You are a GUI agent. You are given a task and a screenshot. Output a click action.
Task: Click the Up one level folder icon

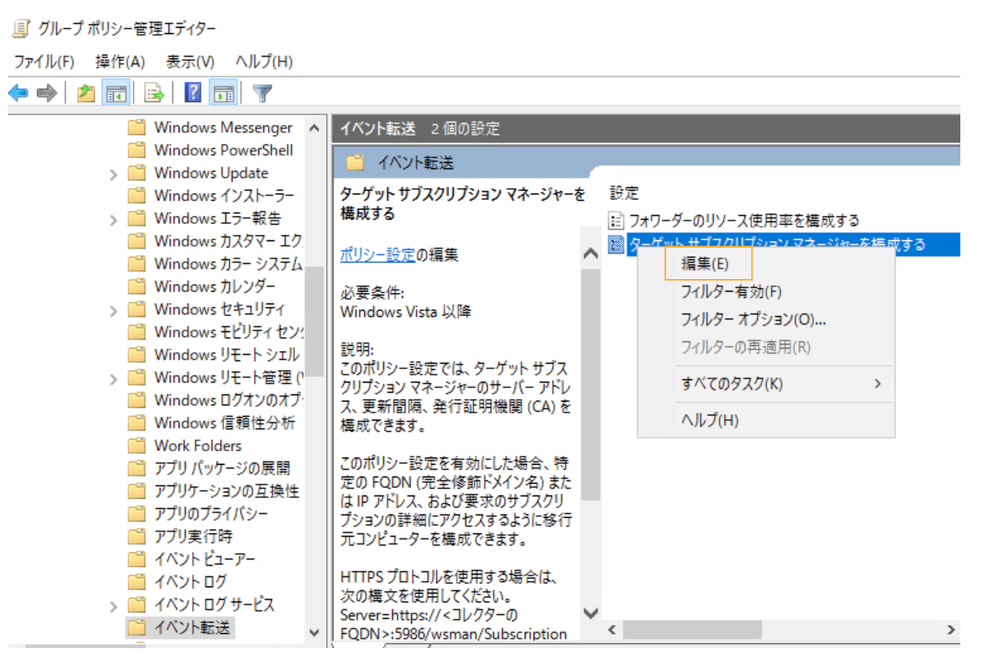(x=87, y=93)
